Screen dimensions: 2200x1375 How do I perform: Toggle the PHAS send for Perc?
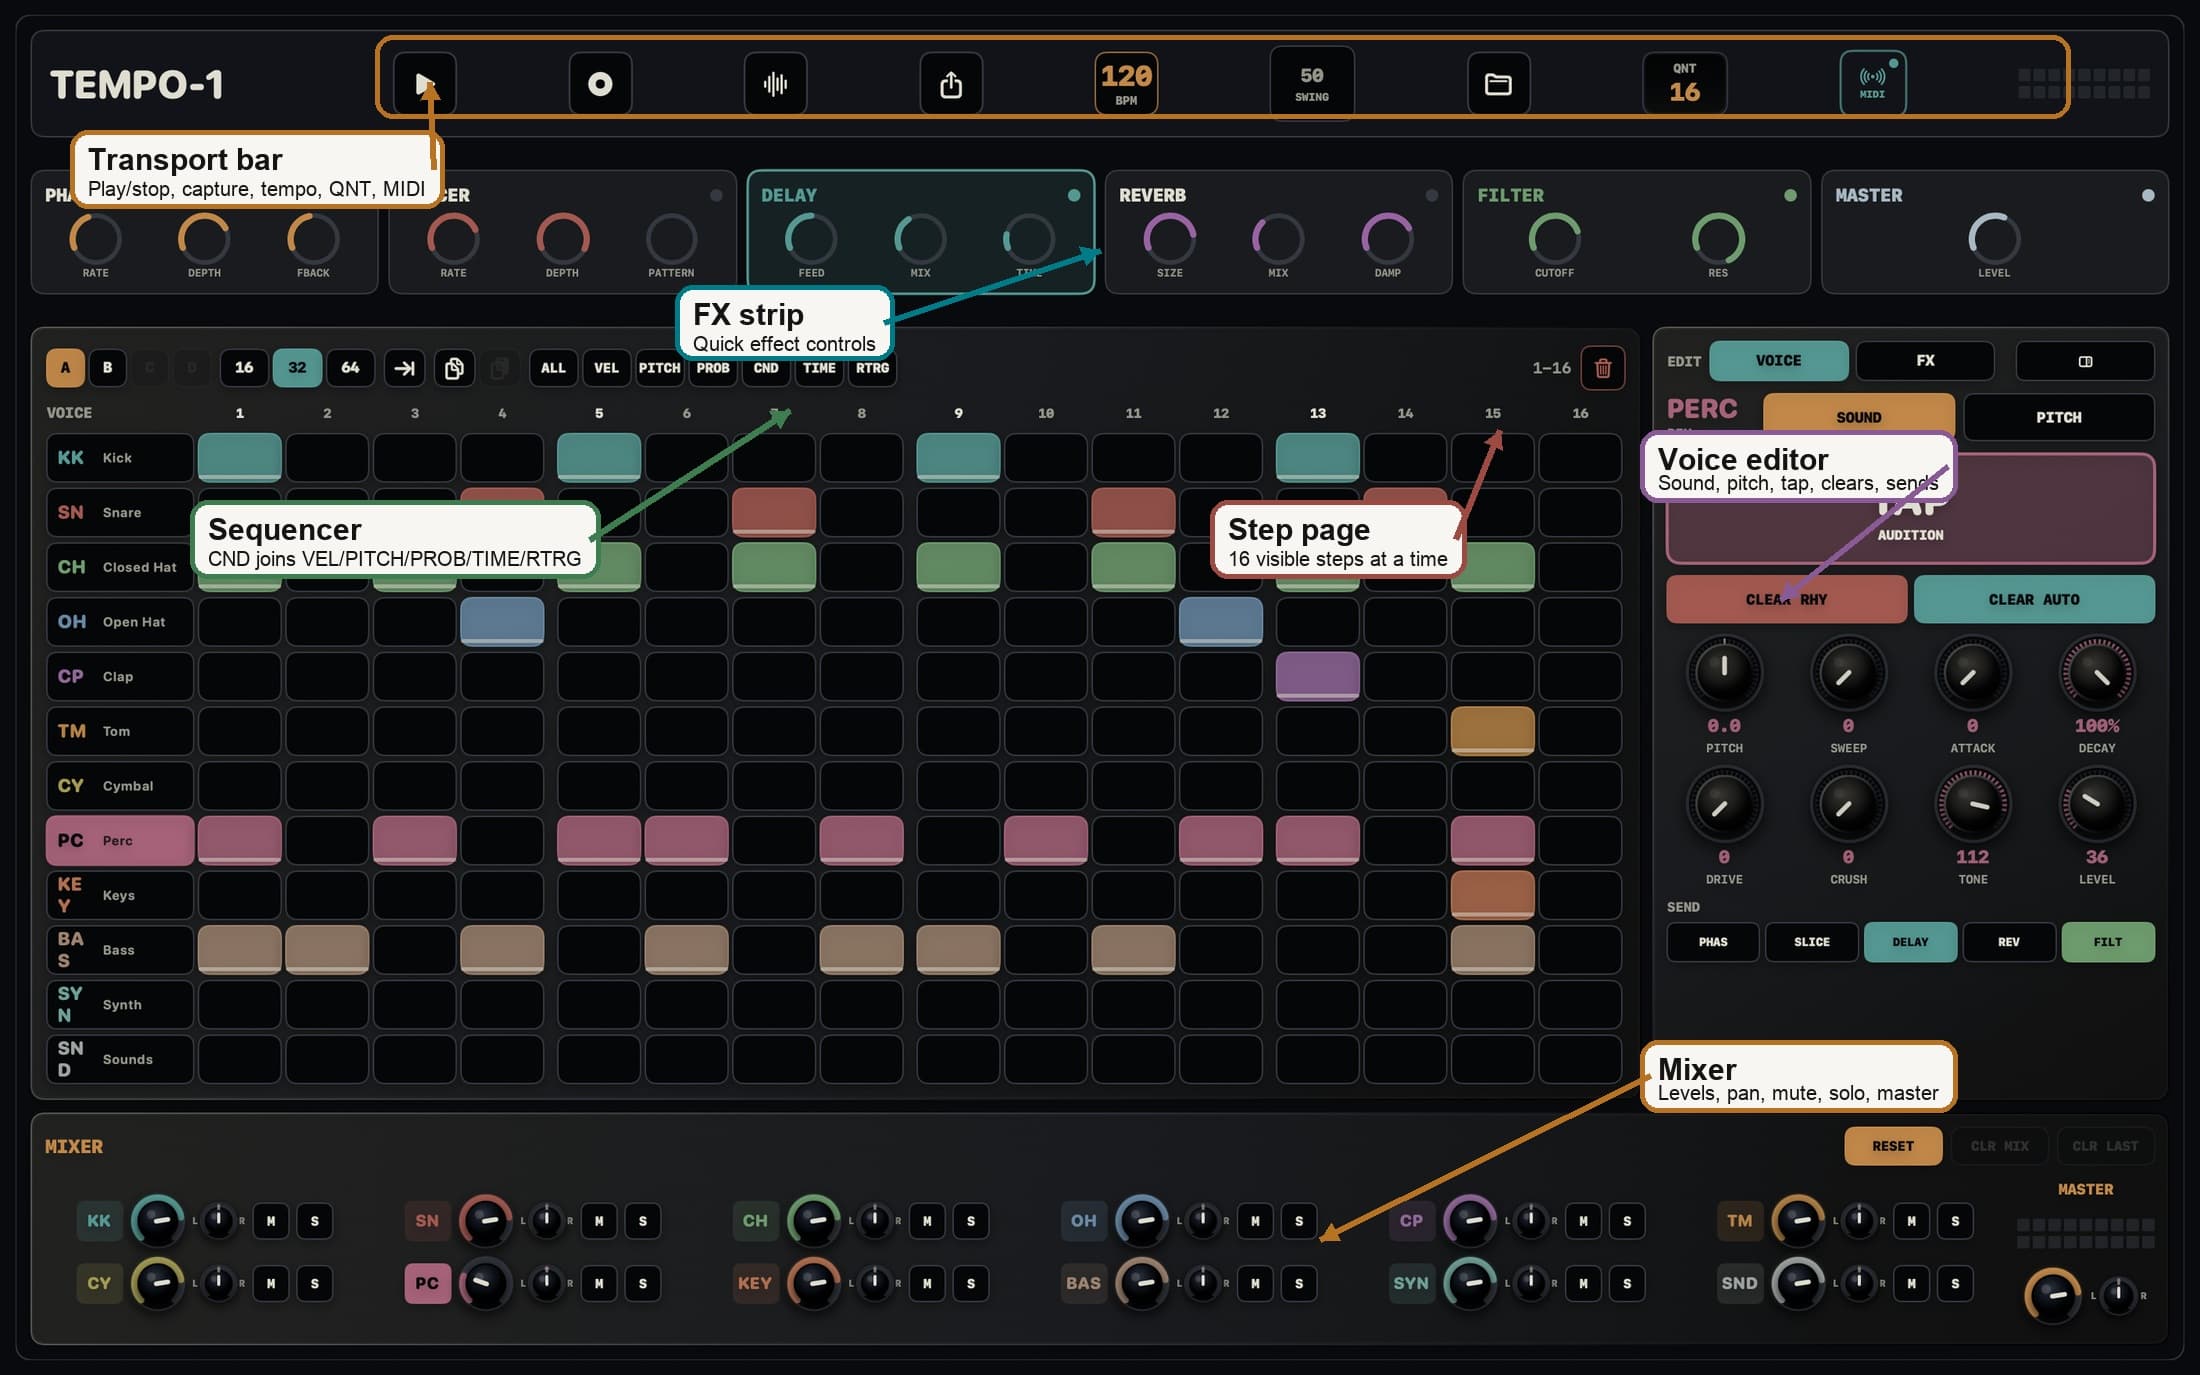click(1712, 942)
